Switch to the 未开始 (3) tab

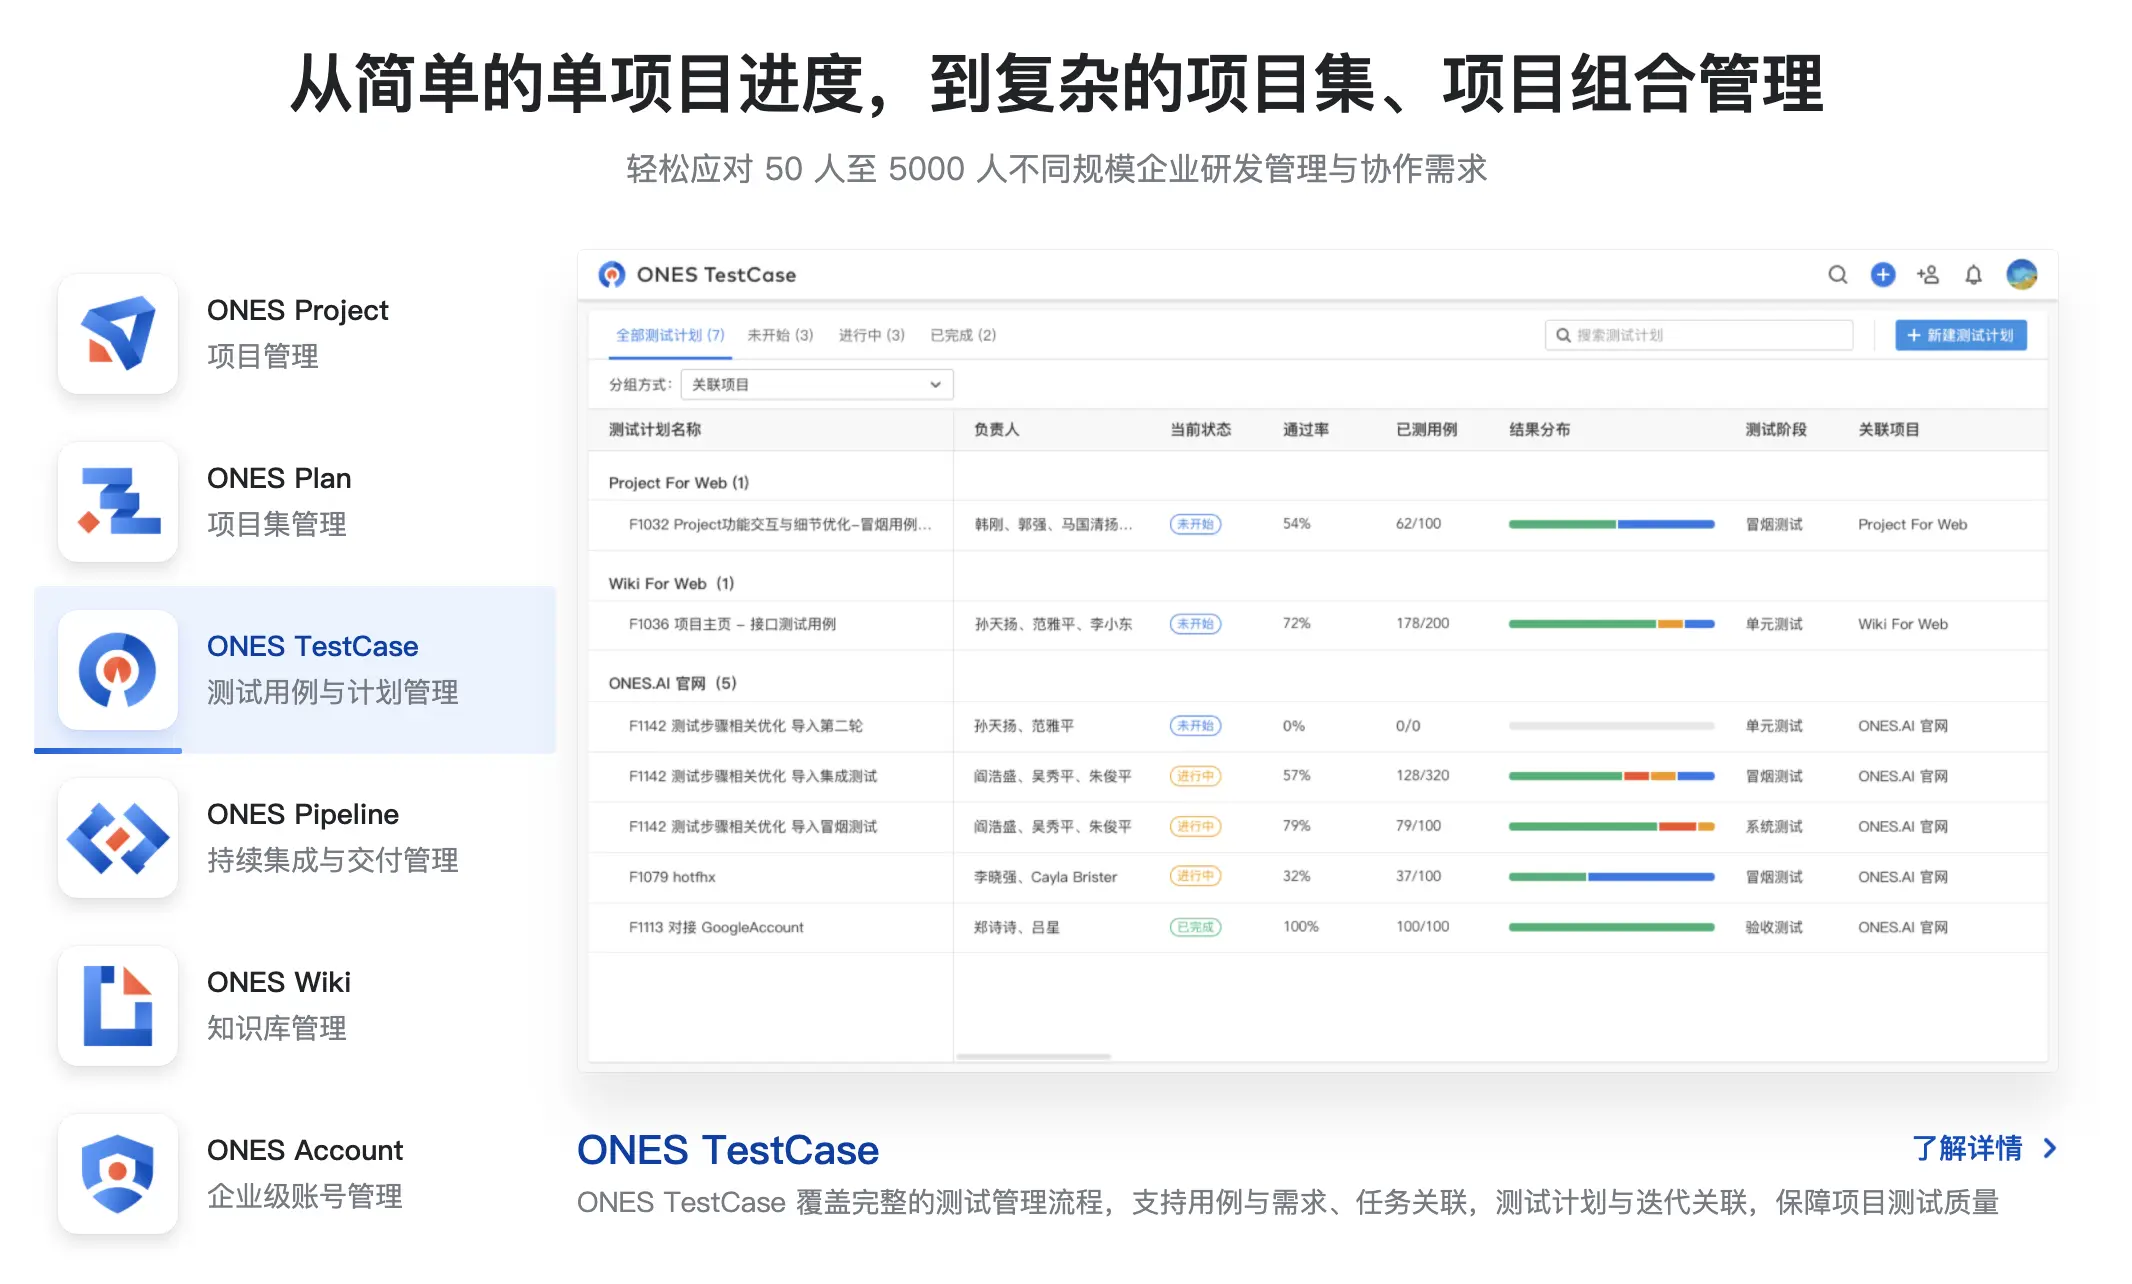coord(780,336)
